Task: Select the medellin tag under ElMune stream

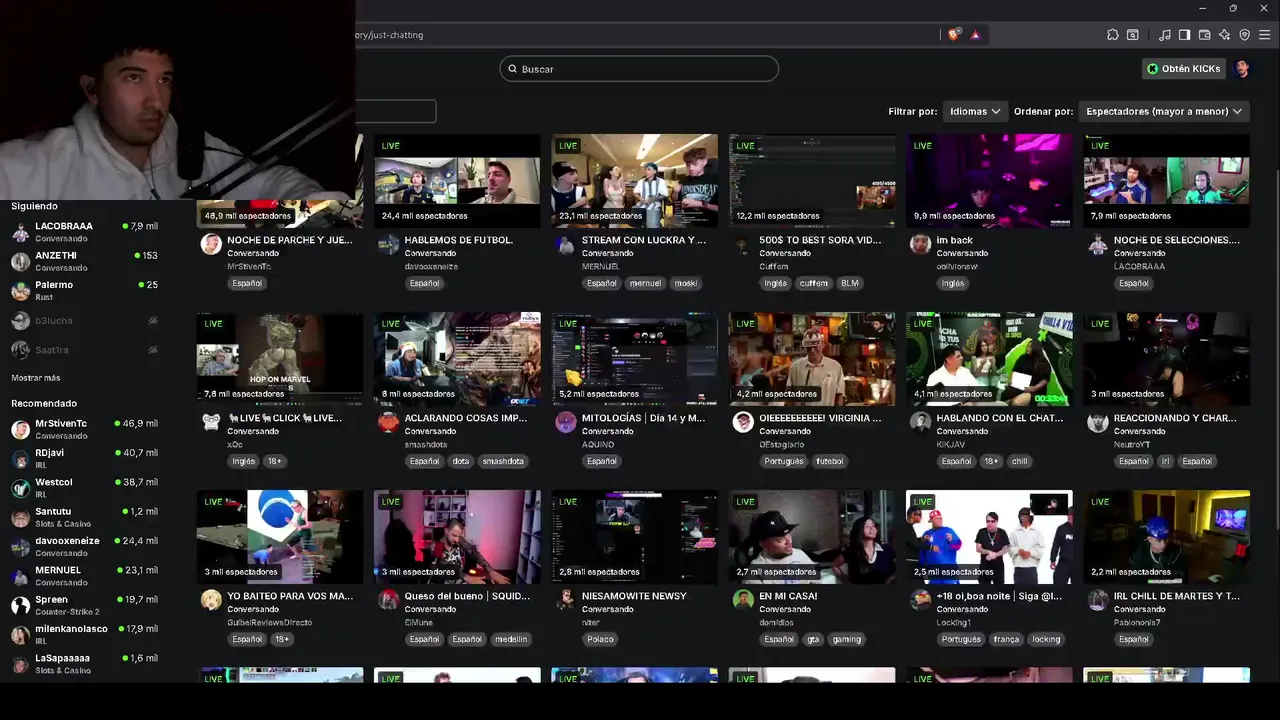Action: pyautogui.click(x=511, y=639)
